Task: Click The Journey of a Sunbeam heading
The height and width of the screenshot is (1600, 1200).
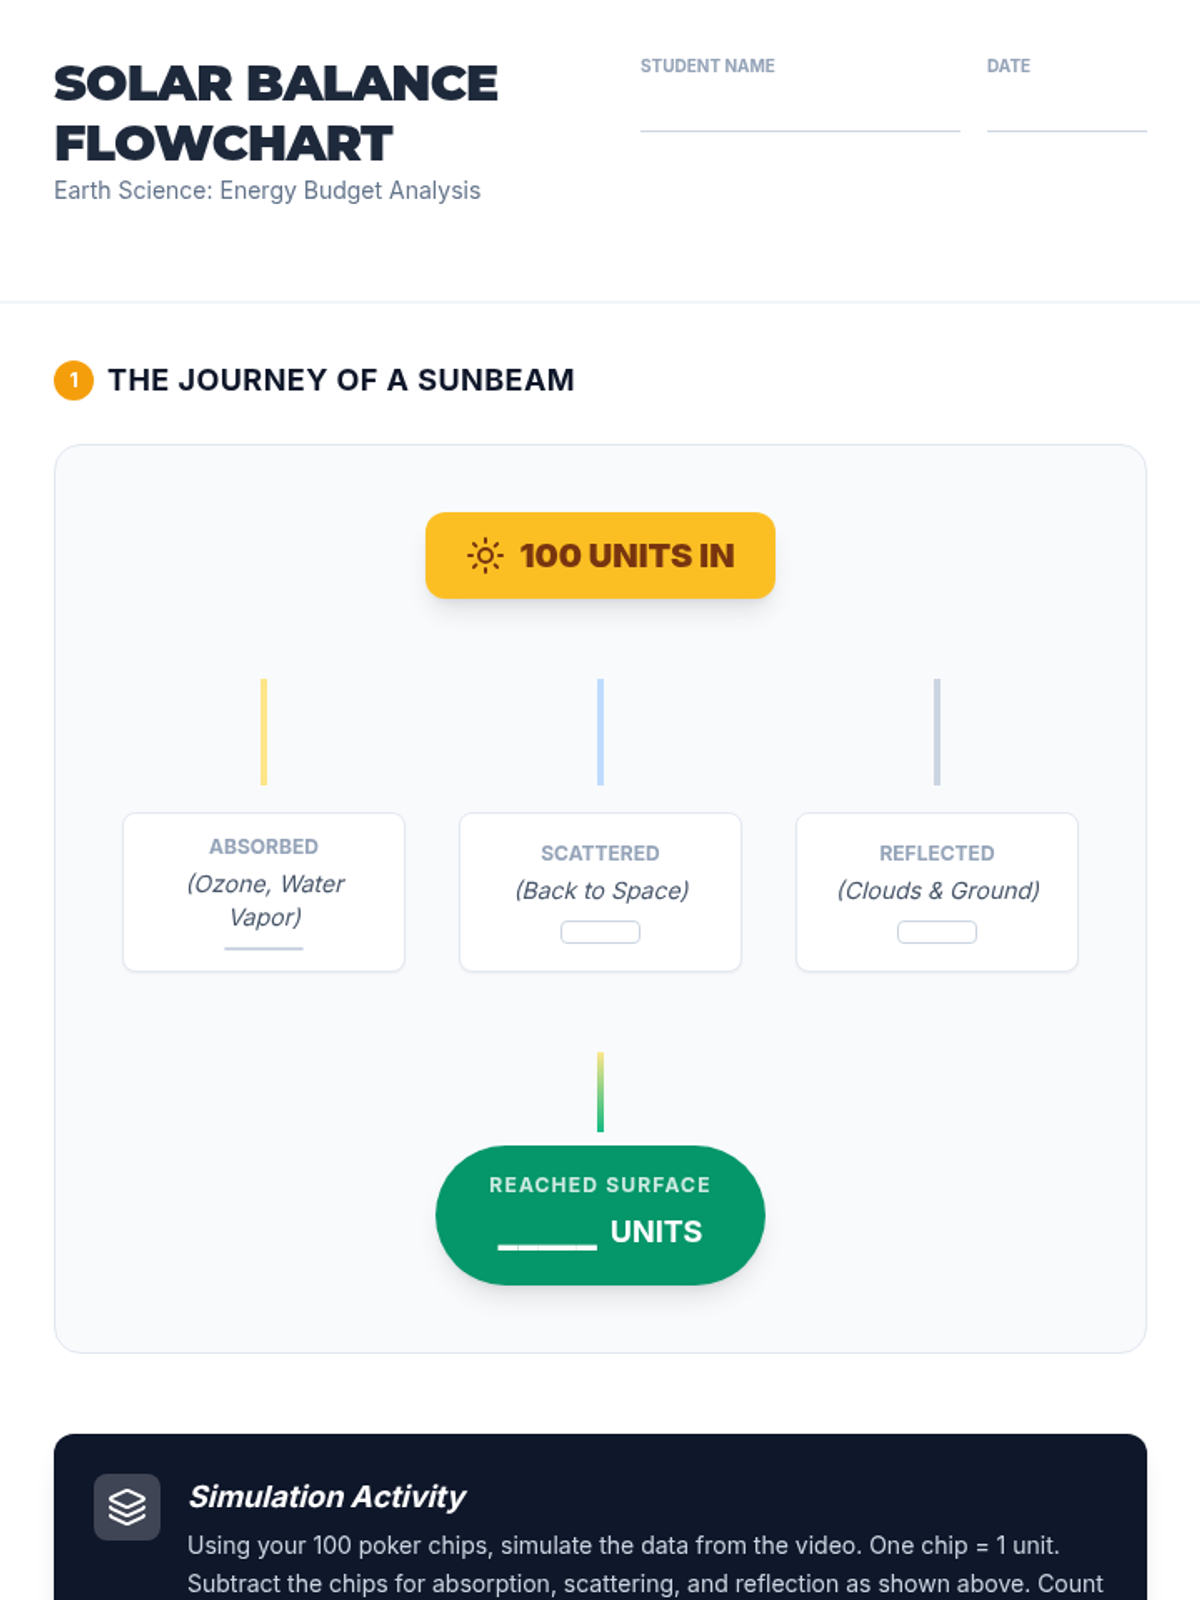Action: click(341, 380)
